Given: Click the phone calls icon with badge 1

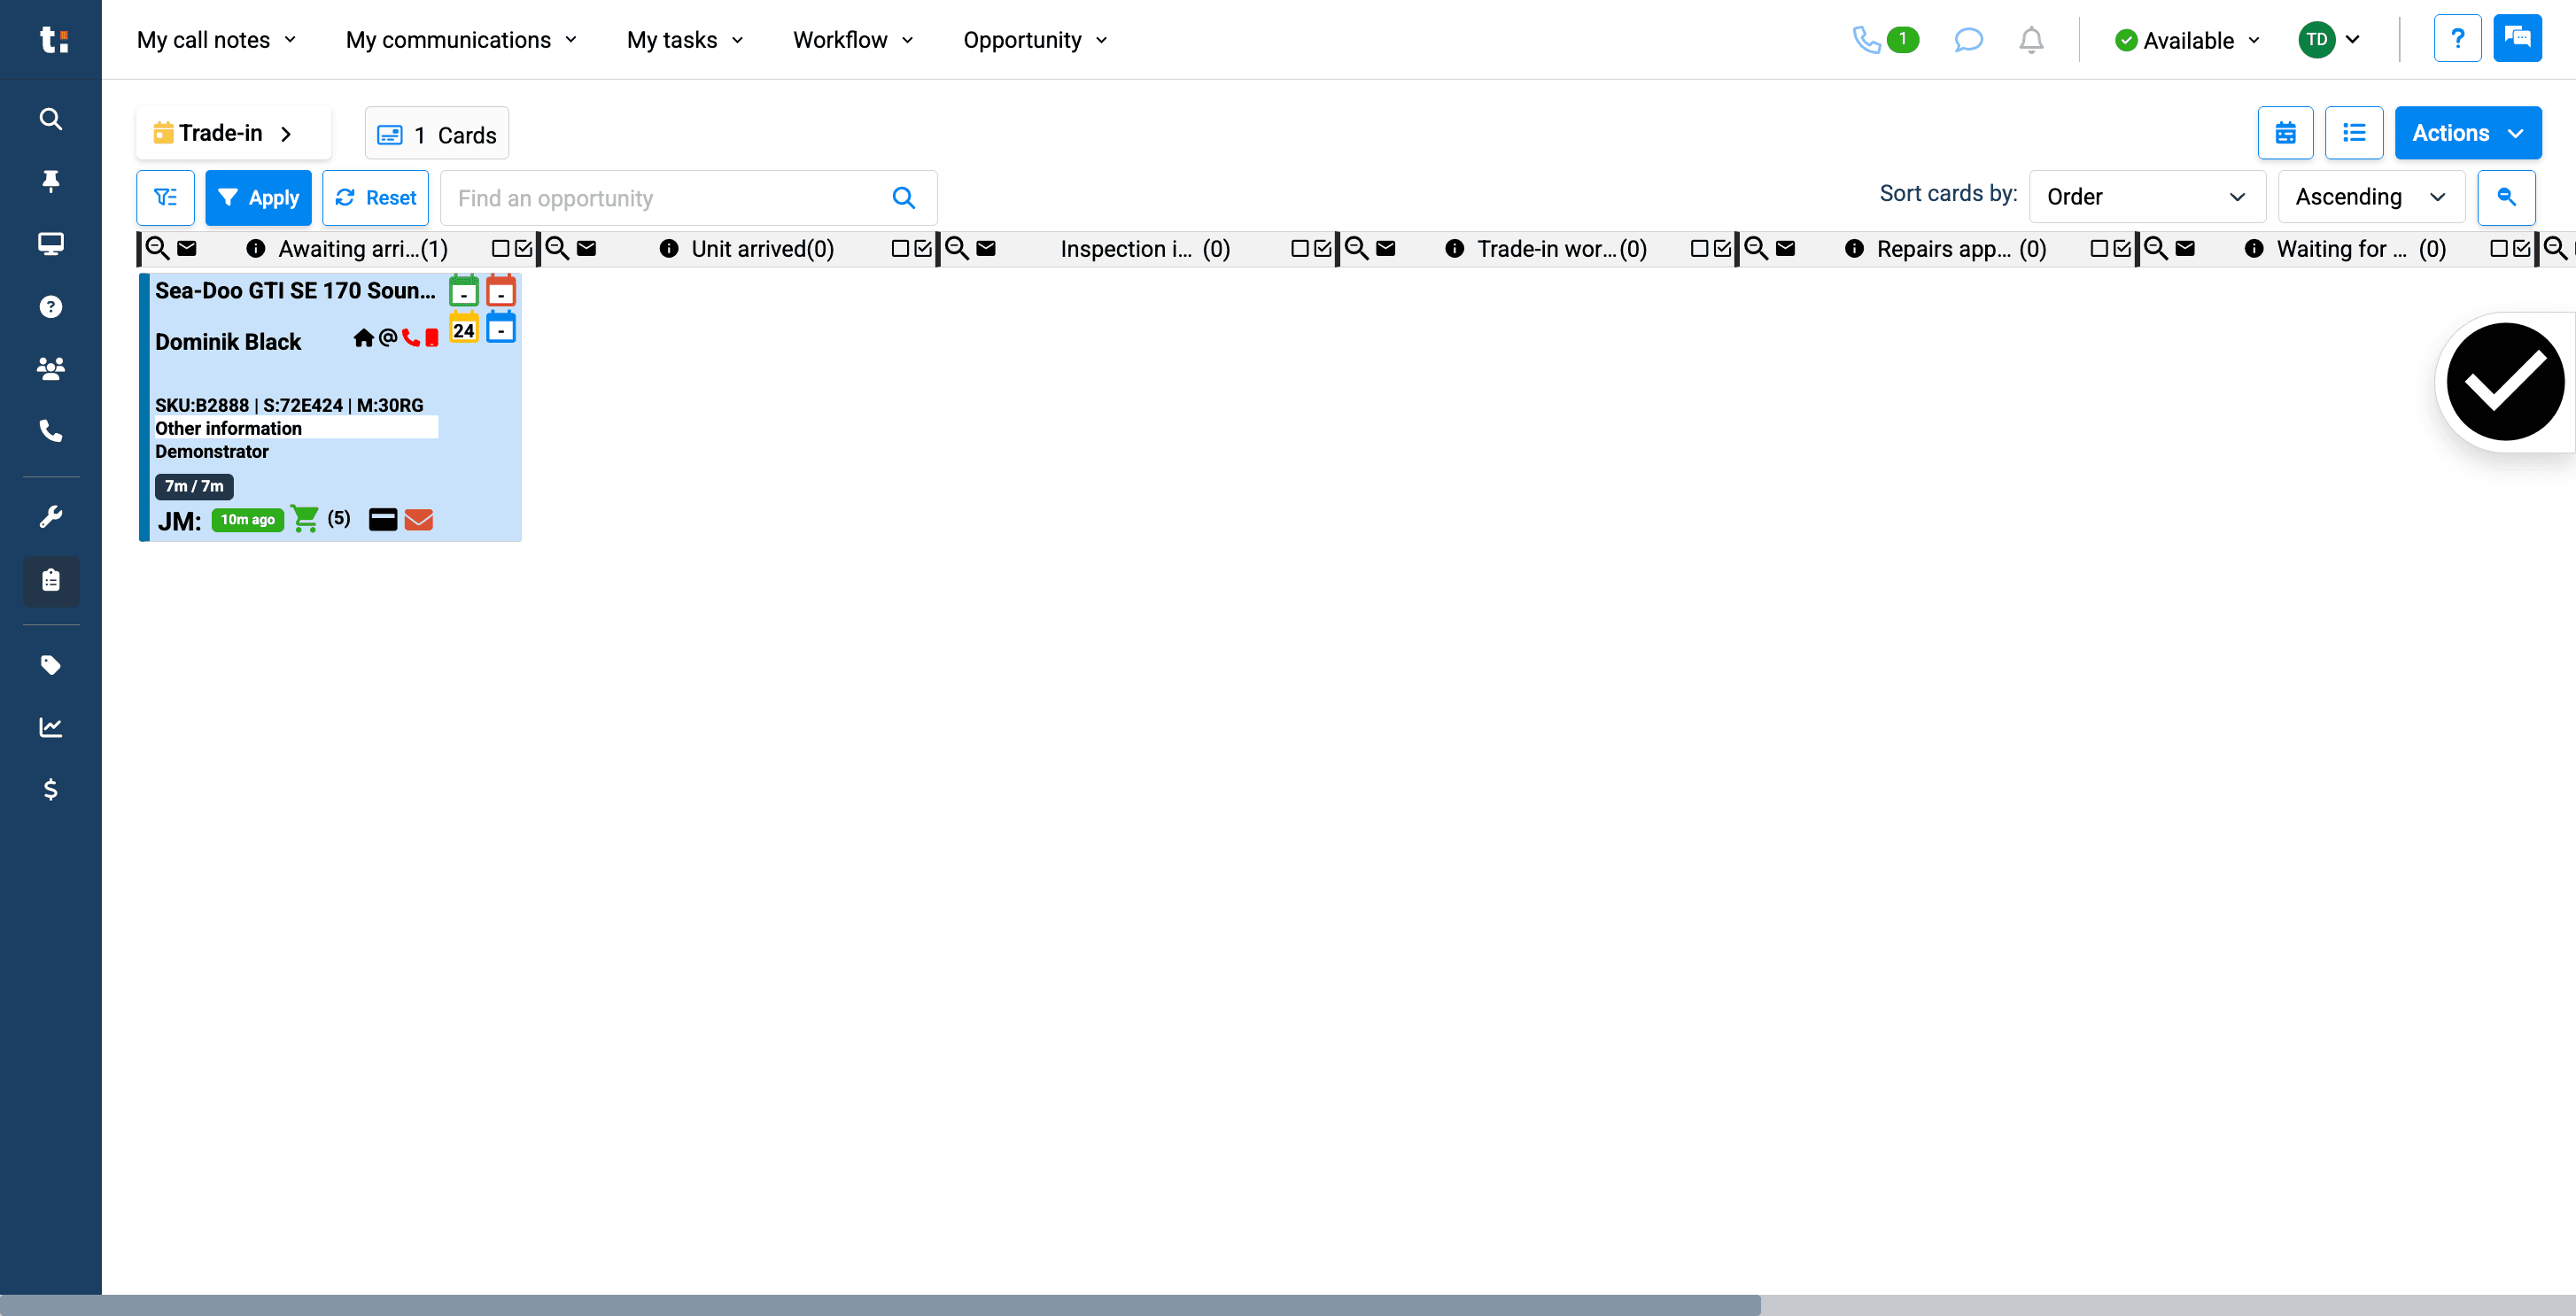Looking at the screenshot, I should pos(1884,40).
